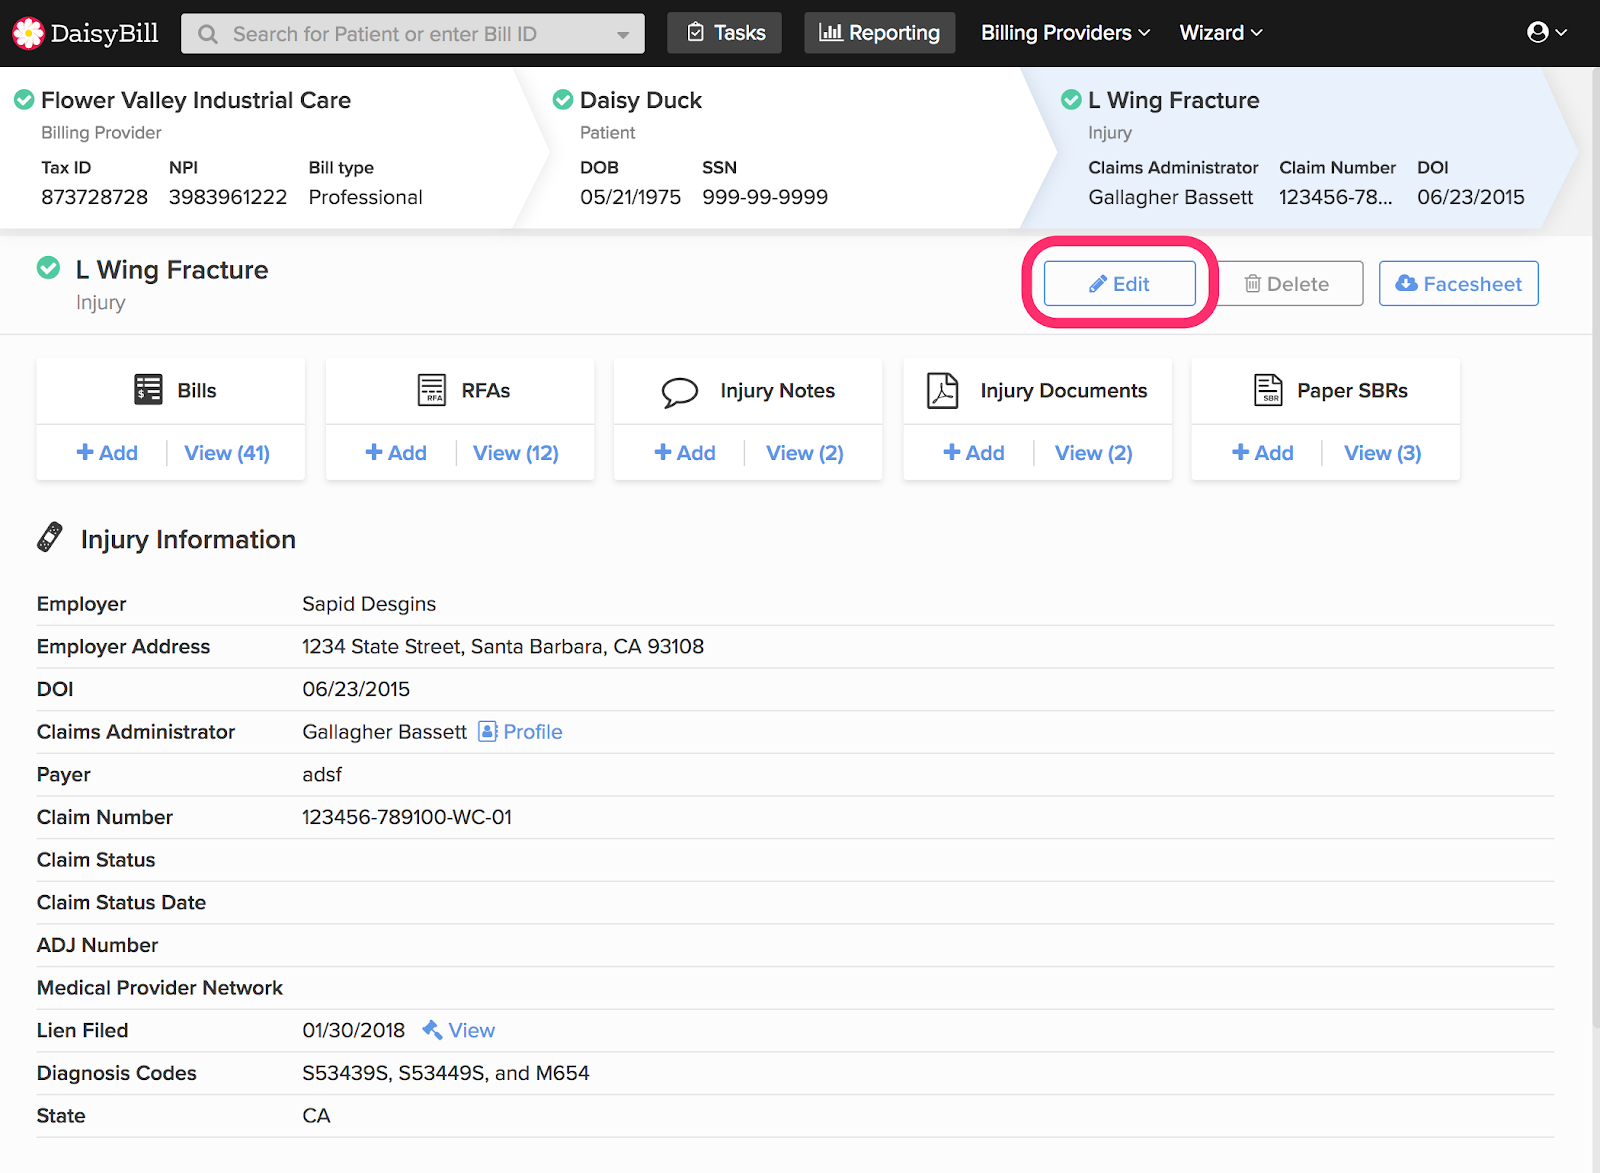Viewport: 1600px width, 1173px height.
Task: View the 3 Paper SBRs
Action: click(1383, 453)
